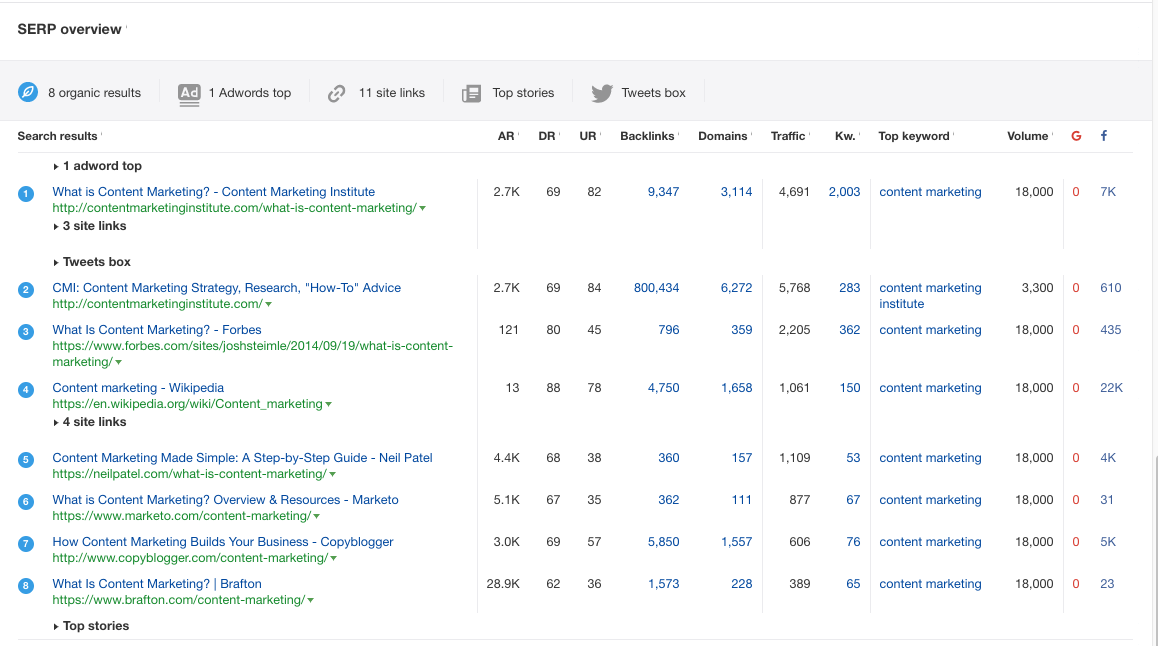Click the 7K Facebook shares value for the first result
The height and width of the screenshot is (646, 1158).
coord(1107,191)
